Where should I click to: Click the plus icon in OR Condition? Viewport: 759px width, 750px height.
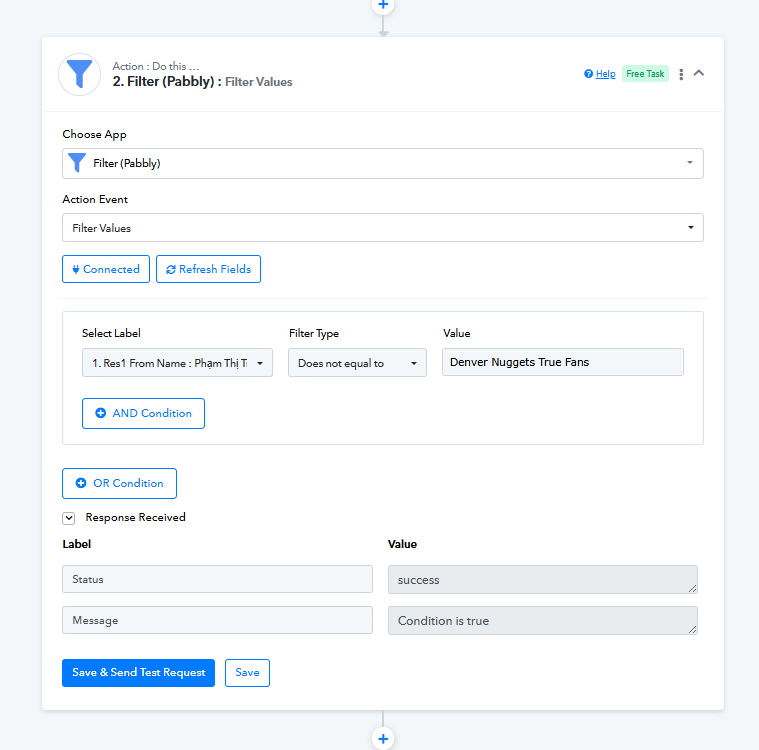81,483
